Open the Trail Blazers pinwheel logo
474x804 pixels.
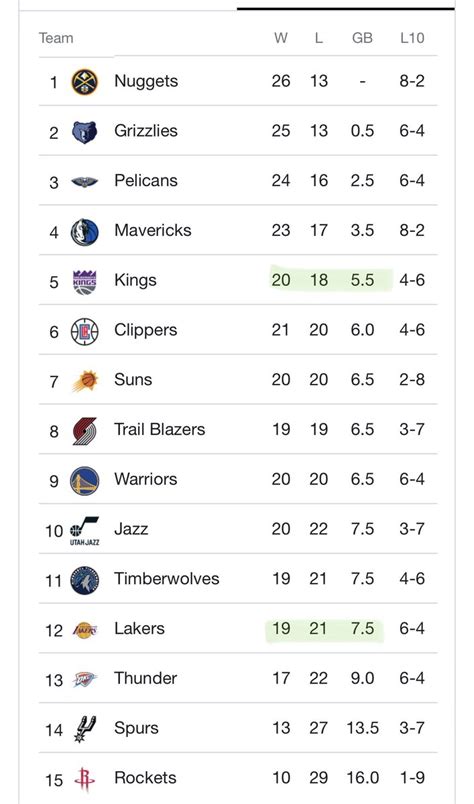(x=85, y=431)
